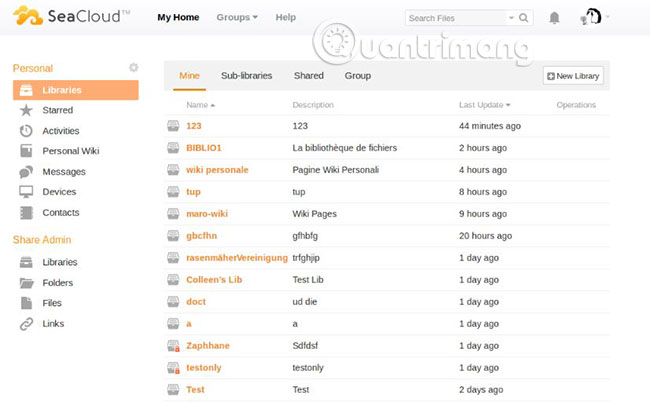The image size is (650, 402).
Task: Click '20 hours ago' timestamp
Action: 485,236
